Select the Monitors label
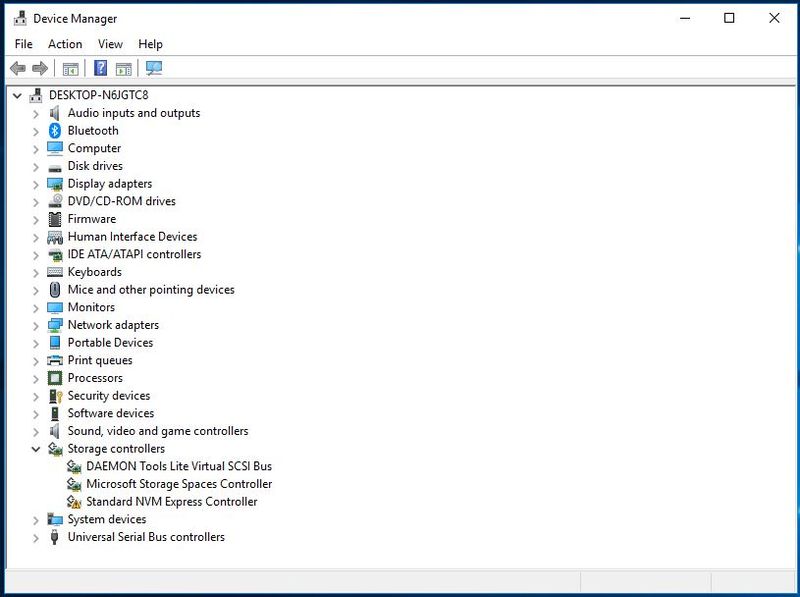The image size is (800, 597). 91,307
